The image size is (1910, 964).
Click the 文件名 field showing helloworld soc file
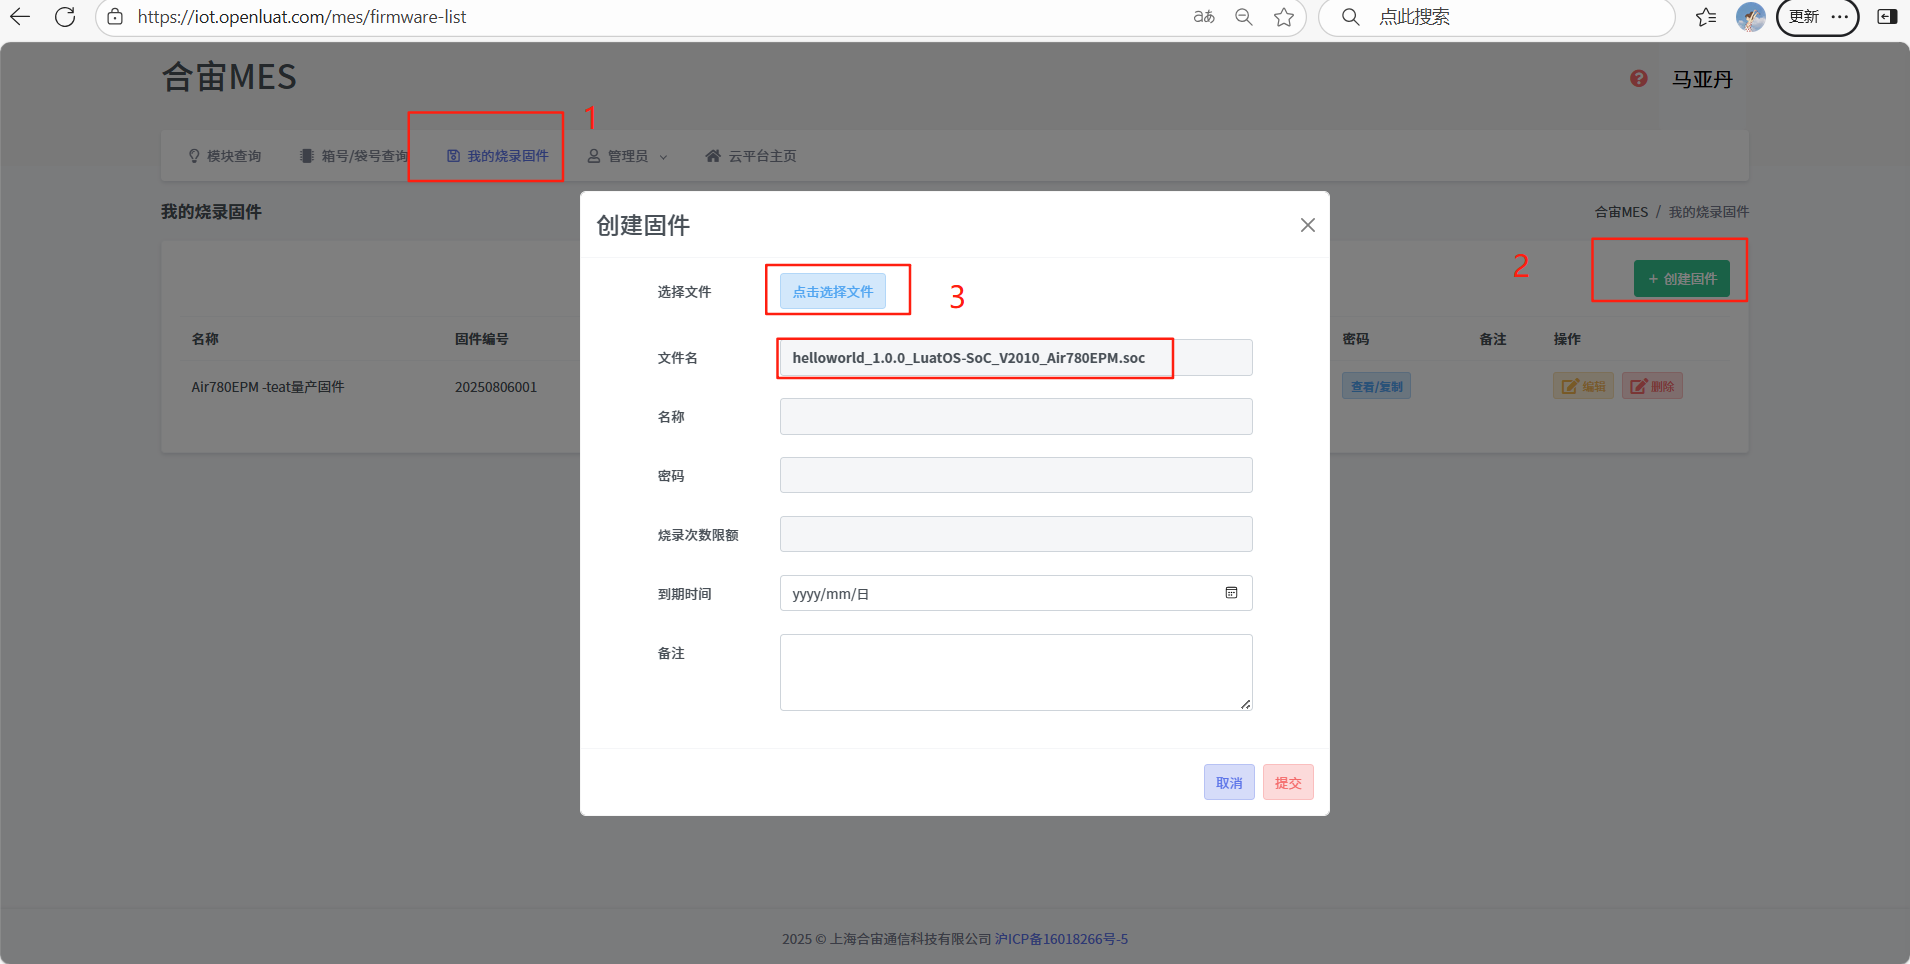tap(1016, 358)
